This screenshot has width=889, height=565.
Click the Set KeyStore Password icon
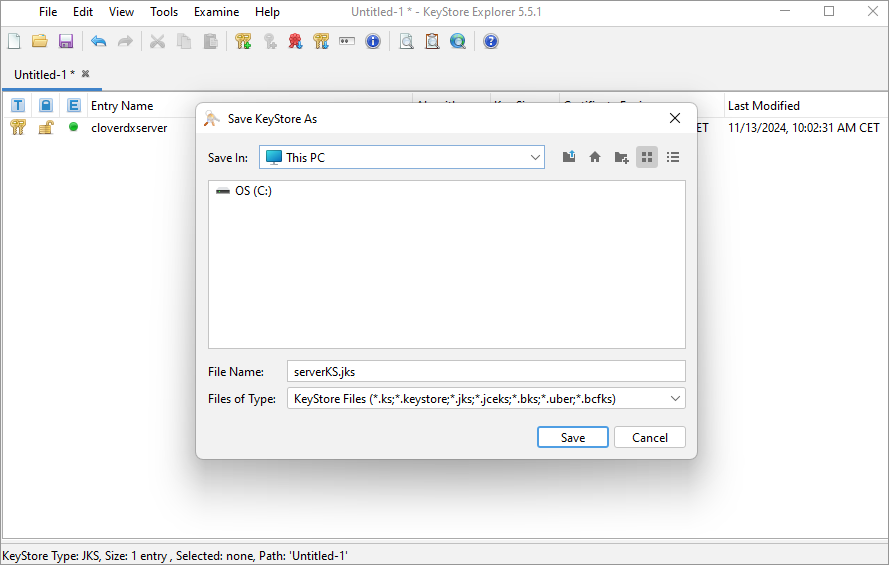pos(347,41)
